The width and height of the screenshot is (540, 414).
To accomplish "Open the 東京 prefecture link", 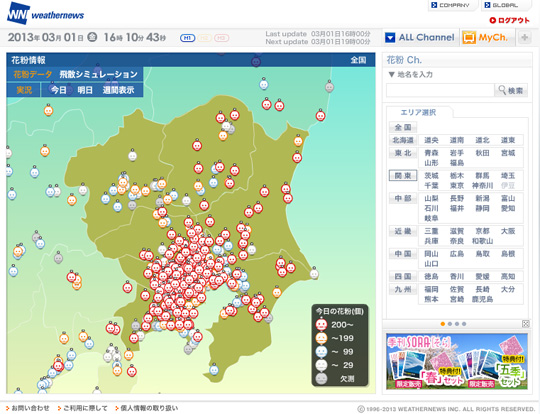I will pyautogui.click(x=457, y=186).
